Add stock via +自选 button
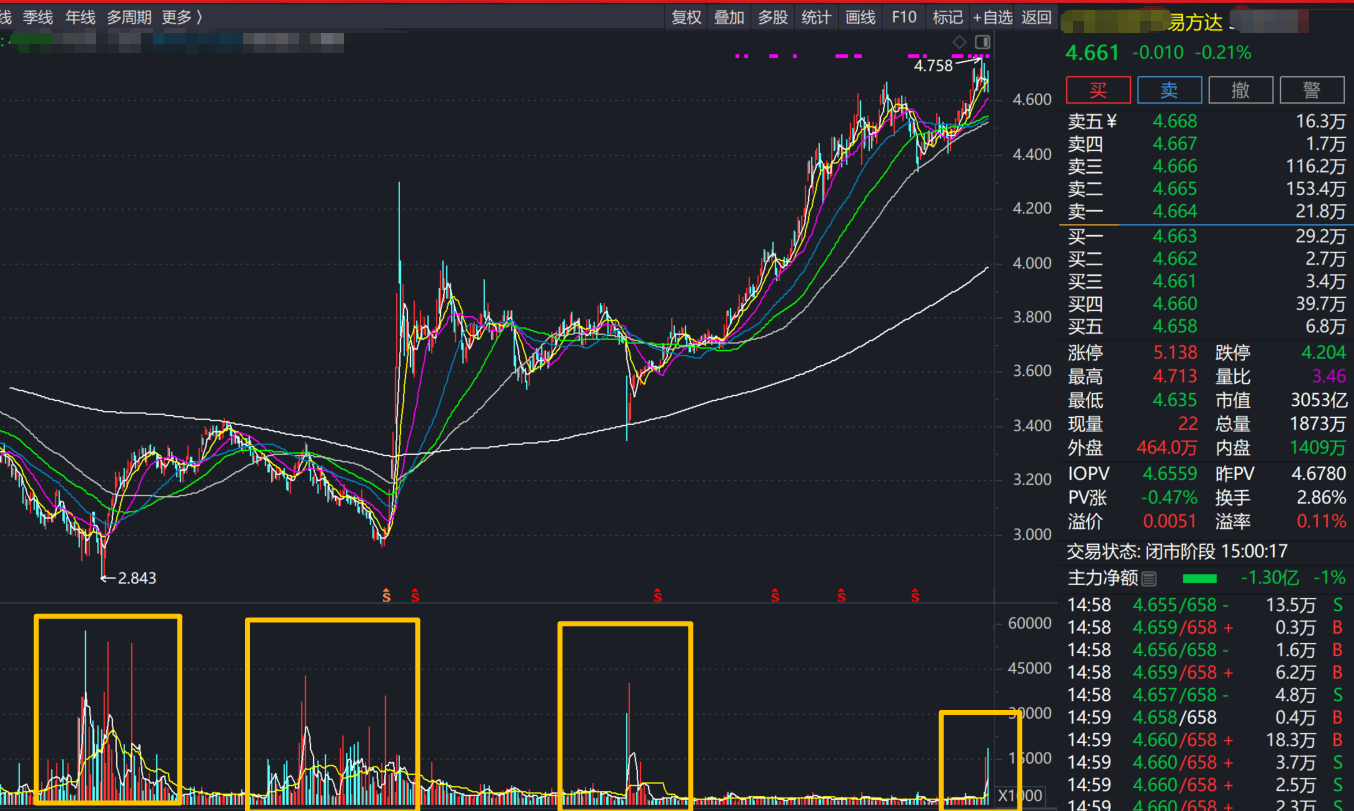This screenshot has height=811, width=1354. [992, 17]
